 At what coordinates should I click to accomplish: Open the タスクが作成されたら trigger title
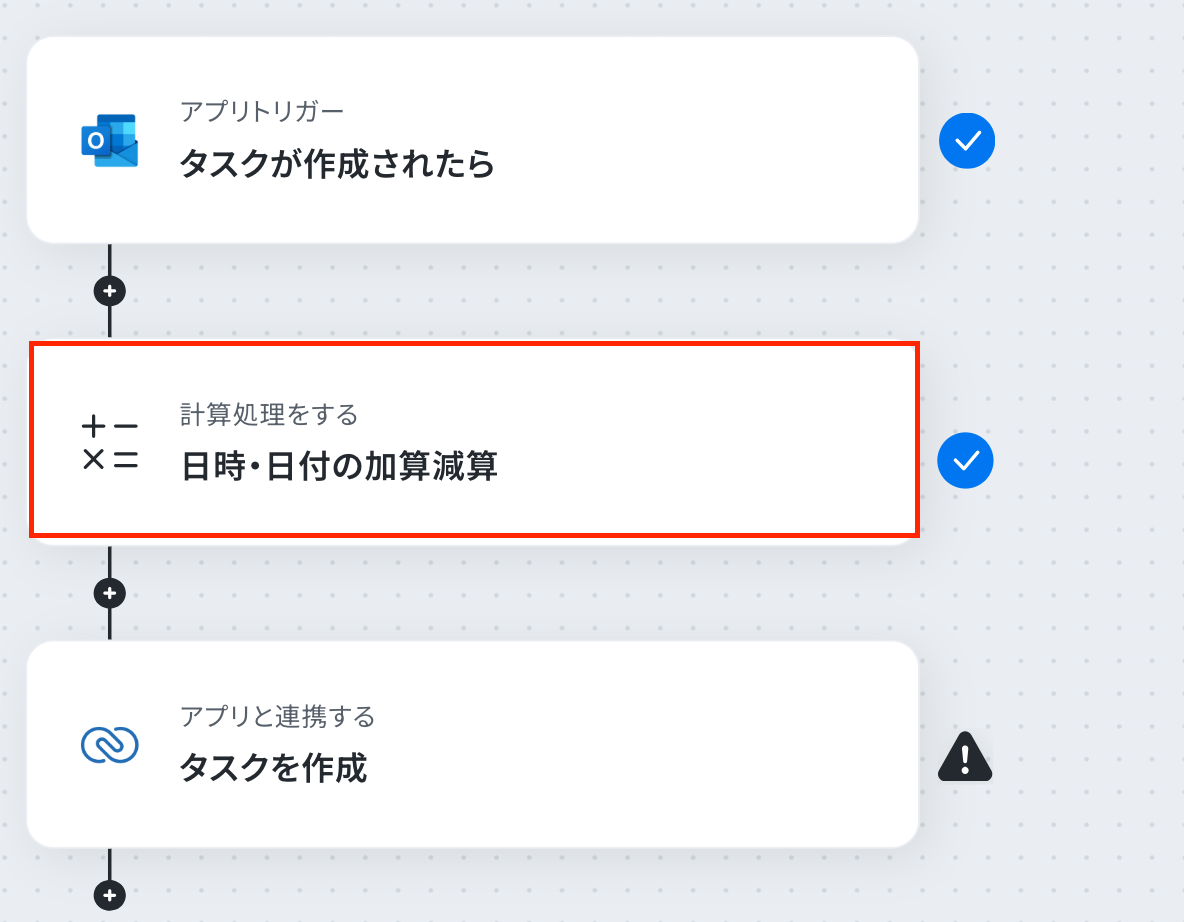coord(337,163)
